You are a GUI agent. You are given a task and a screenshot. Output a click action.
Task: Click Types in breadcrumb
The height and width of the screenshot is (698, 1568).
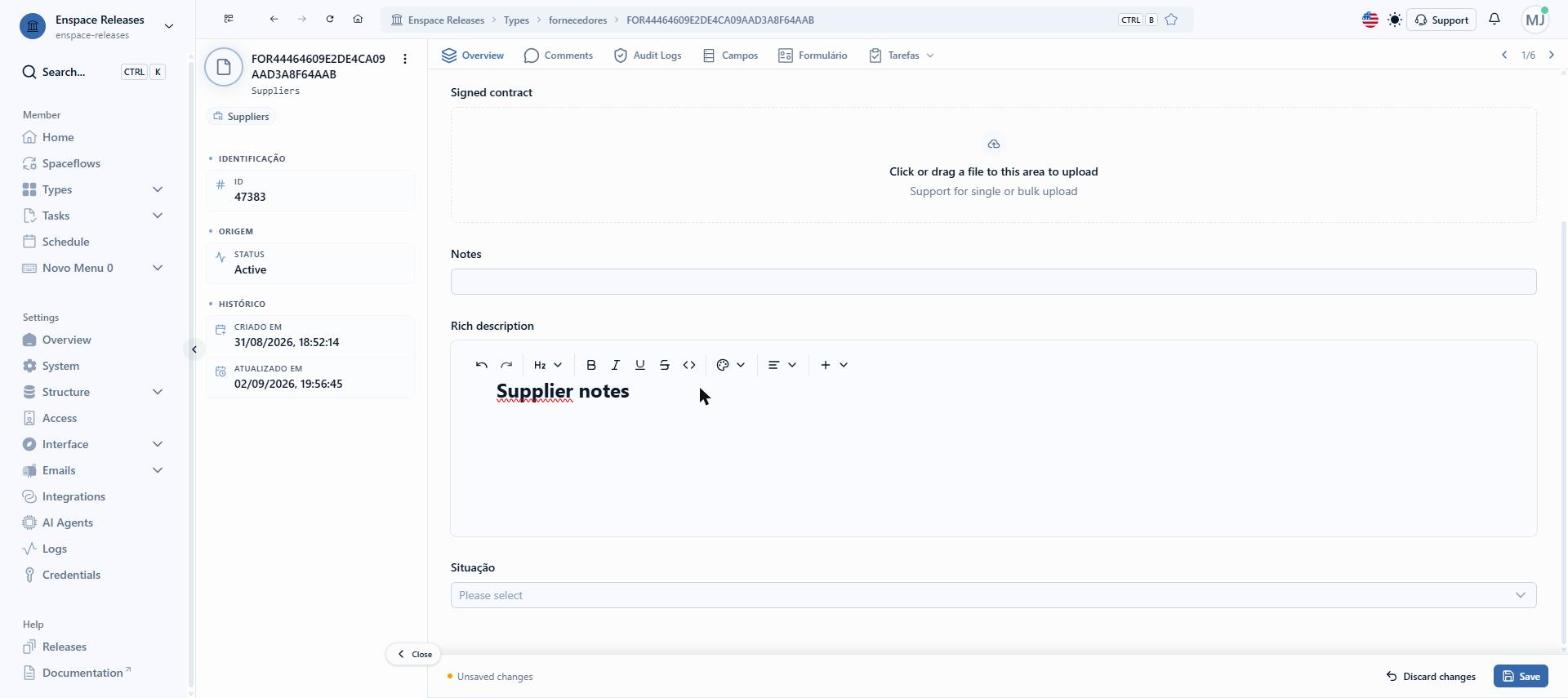[x=516, y=20]
